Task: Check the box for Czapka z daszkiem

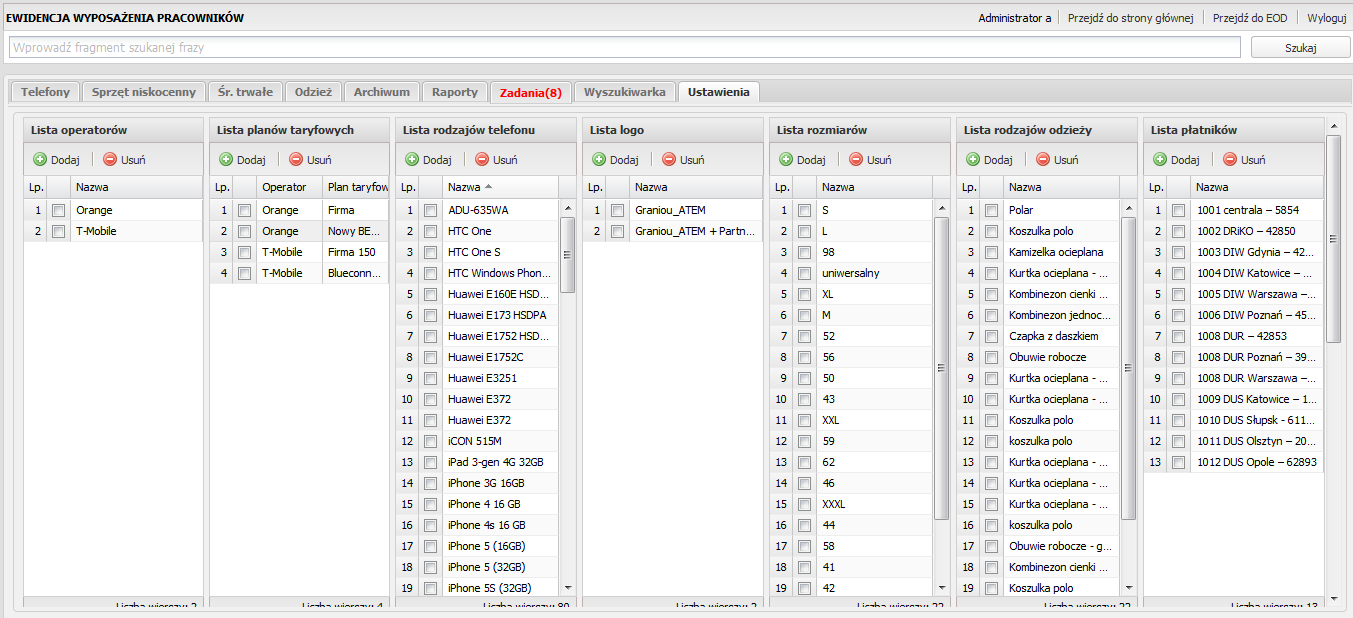Action: [x=991, y=336]
